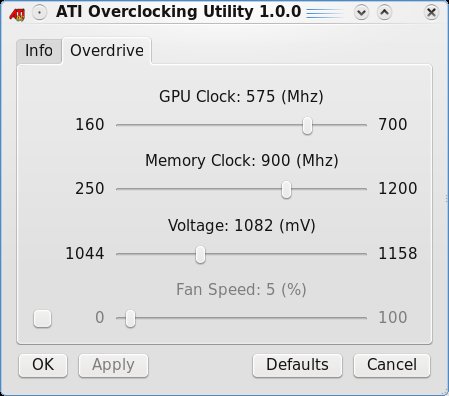Enable the Fan Speed checkbox
This screenshot has height=396, width=449.
tap(42, 318)
